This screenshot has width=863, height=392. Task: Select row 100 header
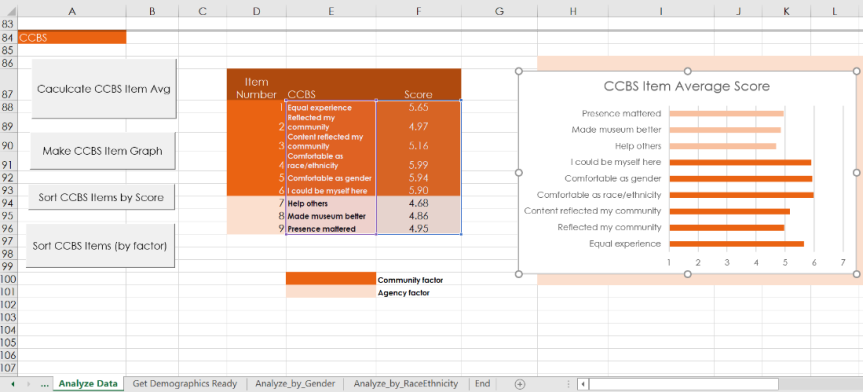[x=8, y=279]
